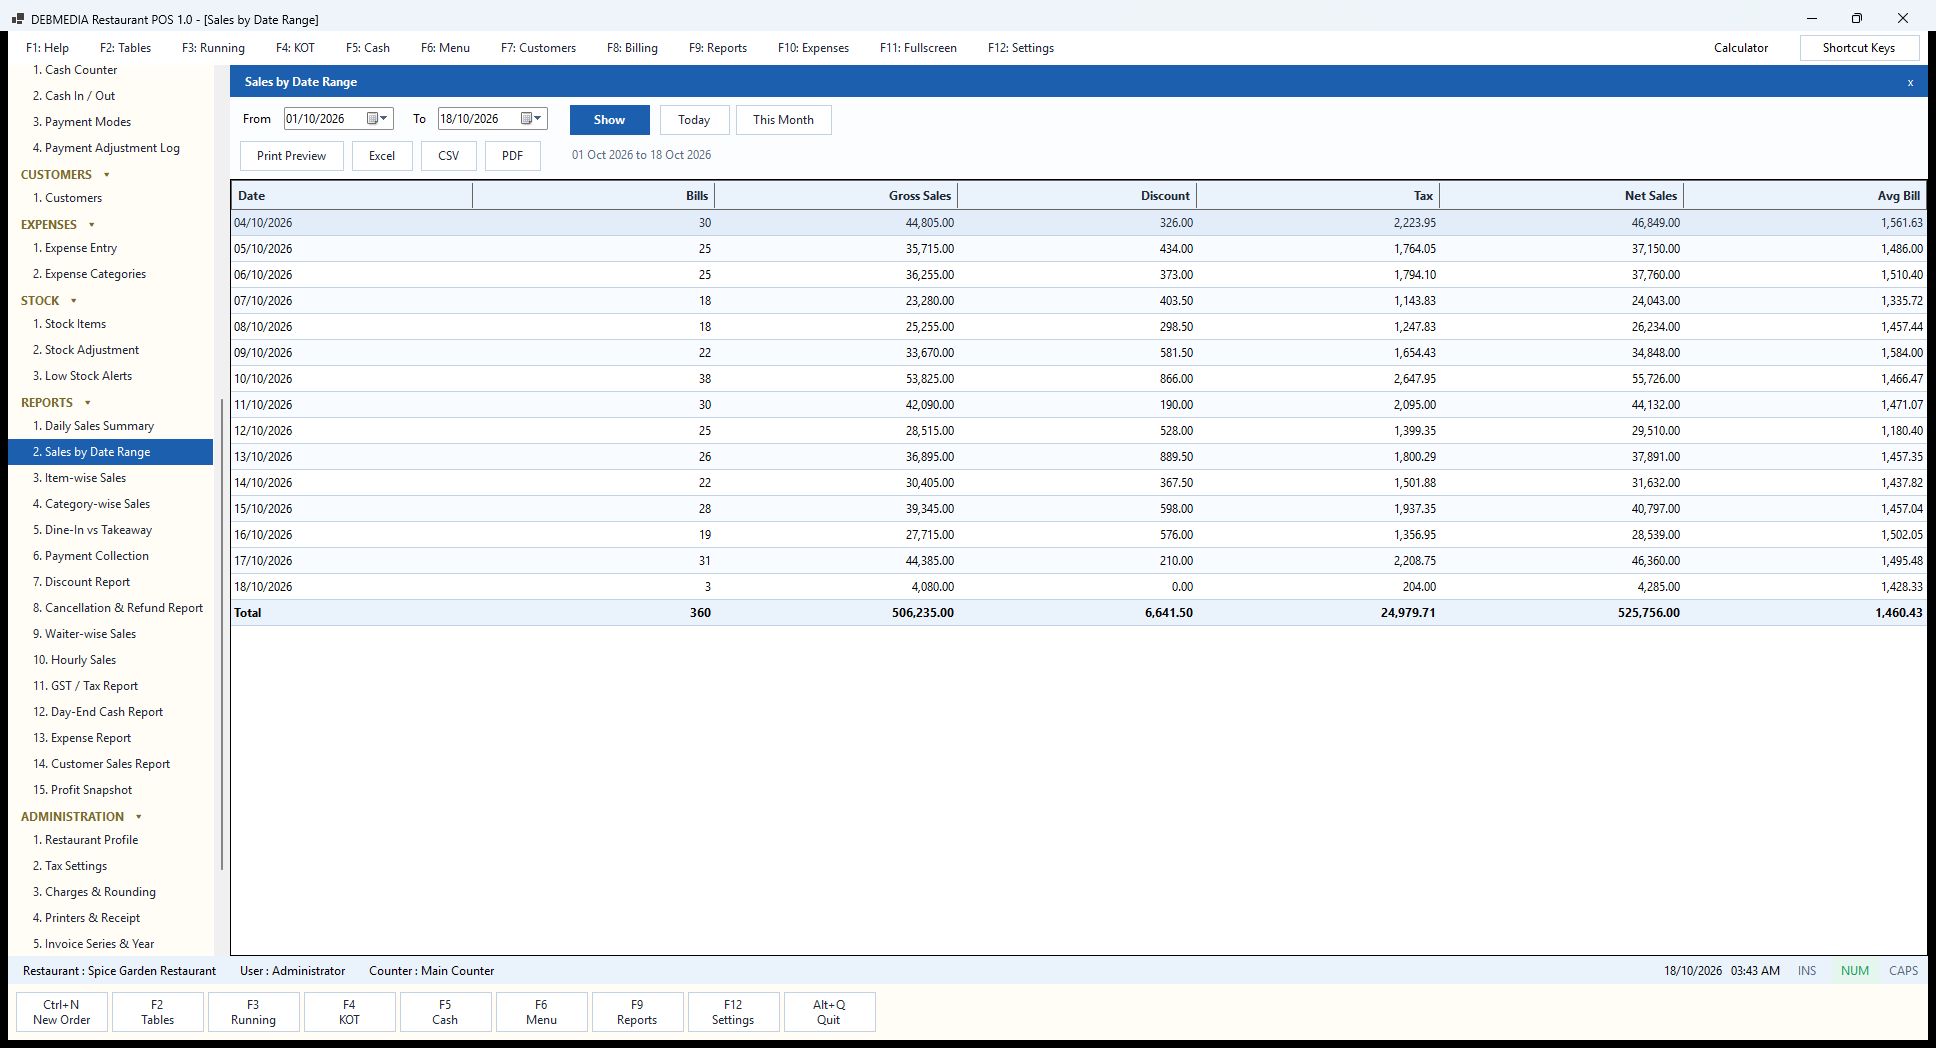Click the sidebar vertical scrollbar
Screen dimensions: 1936x1048
(x=221, y=635)
